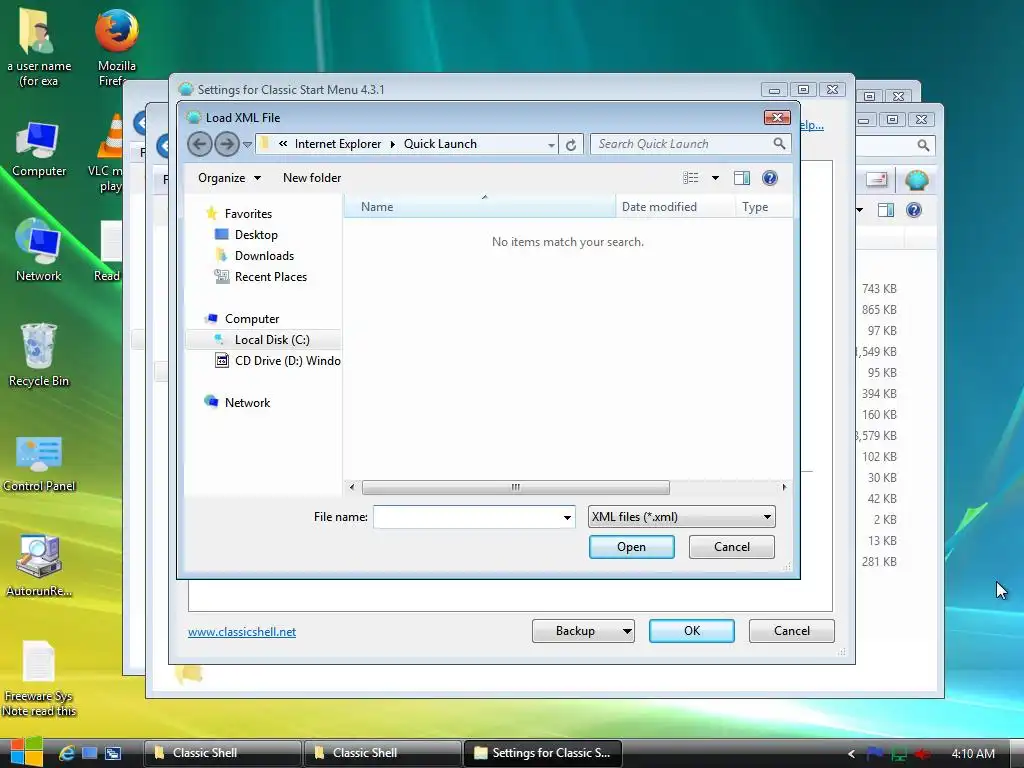This screenshot has width=1024, height=768.
Task: Open Computer desktop icon
Action: [x=39, y=150]
